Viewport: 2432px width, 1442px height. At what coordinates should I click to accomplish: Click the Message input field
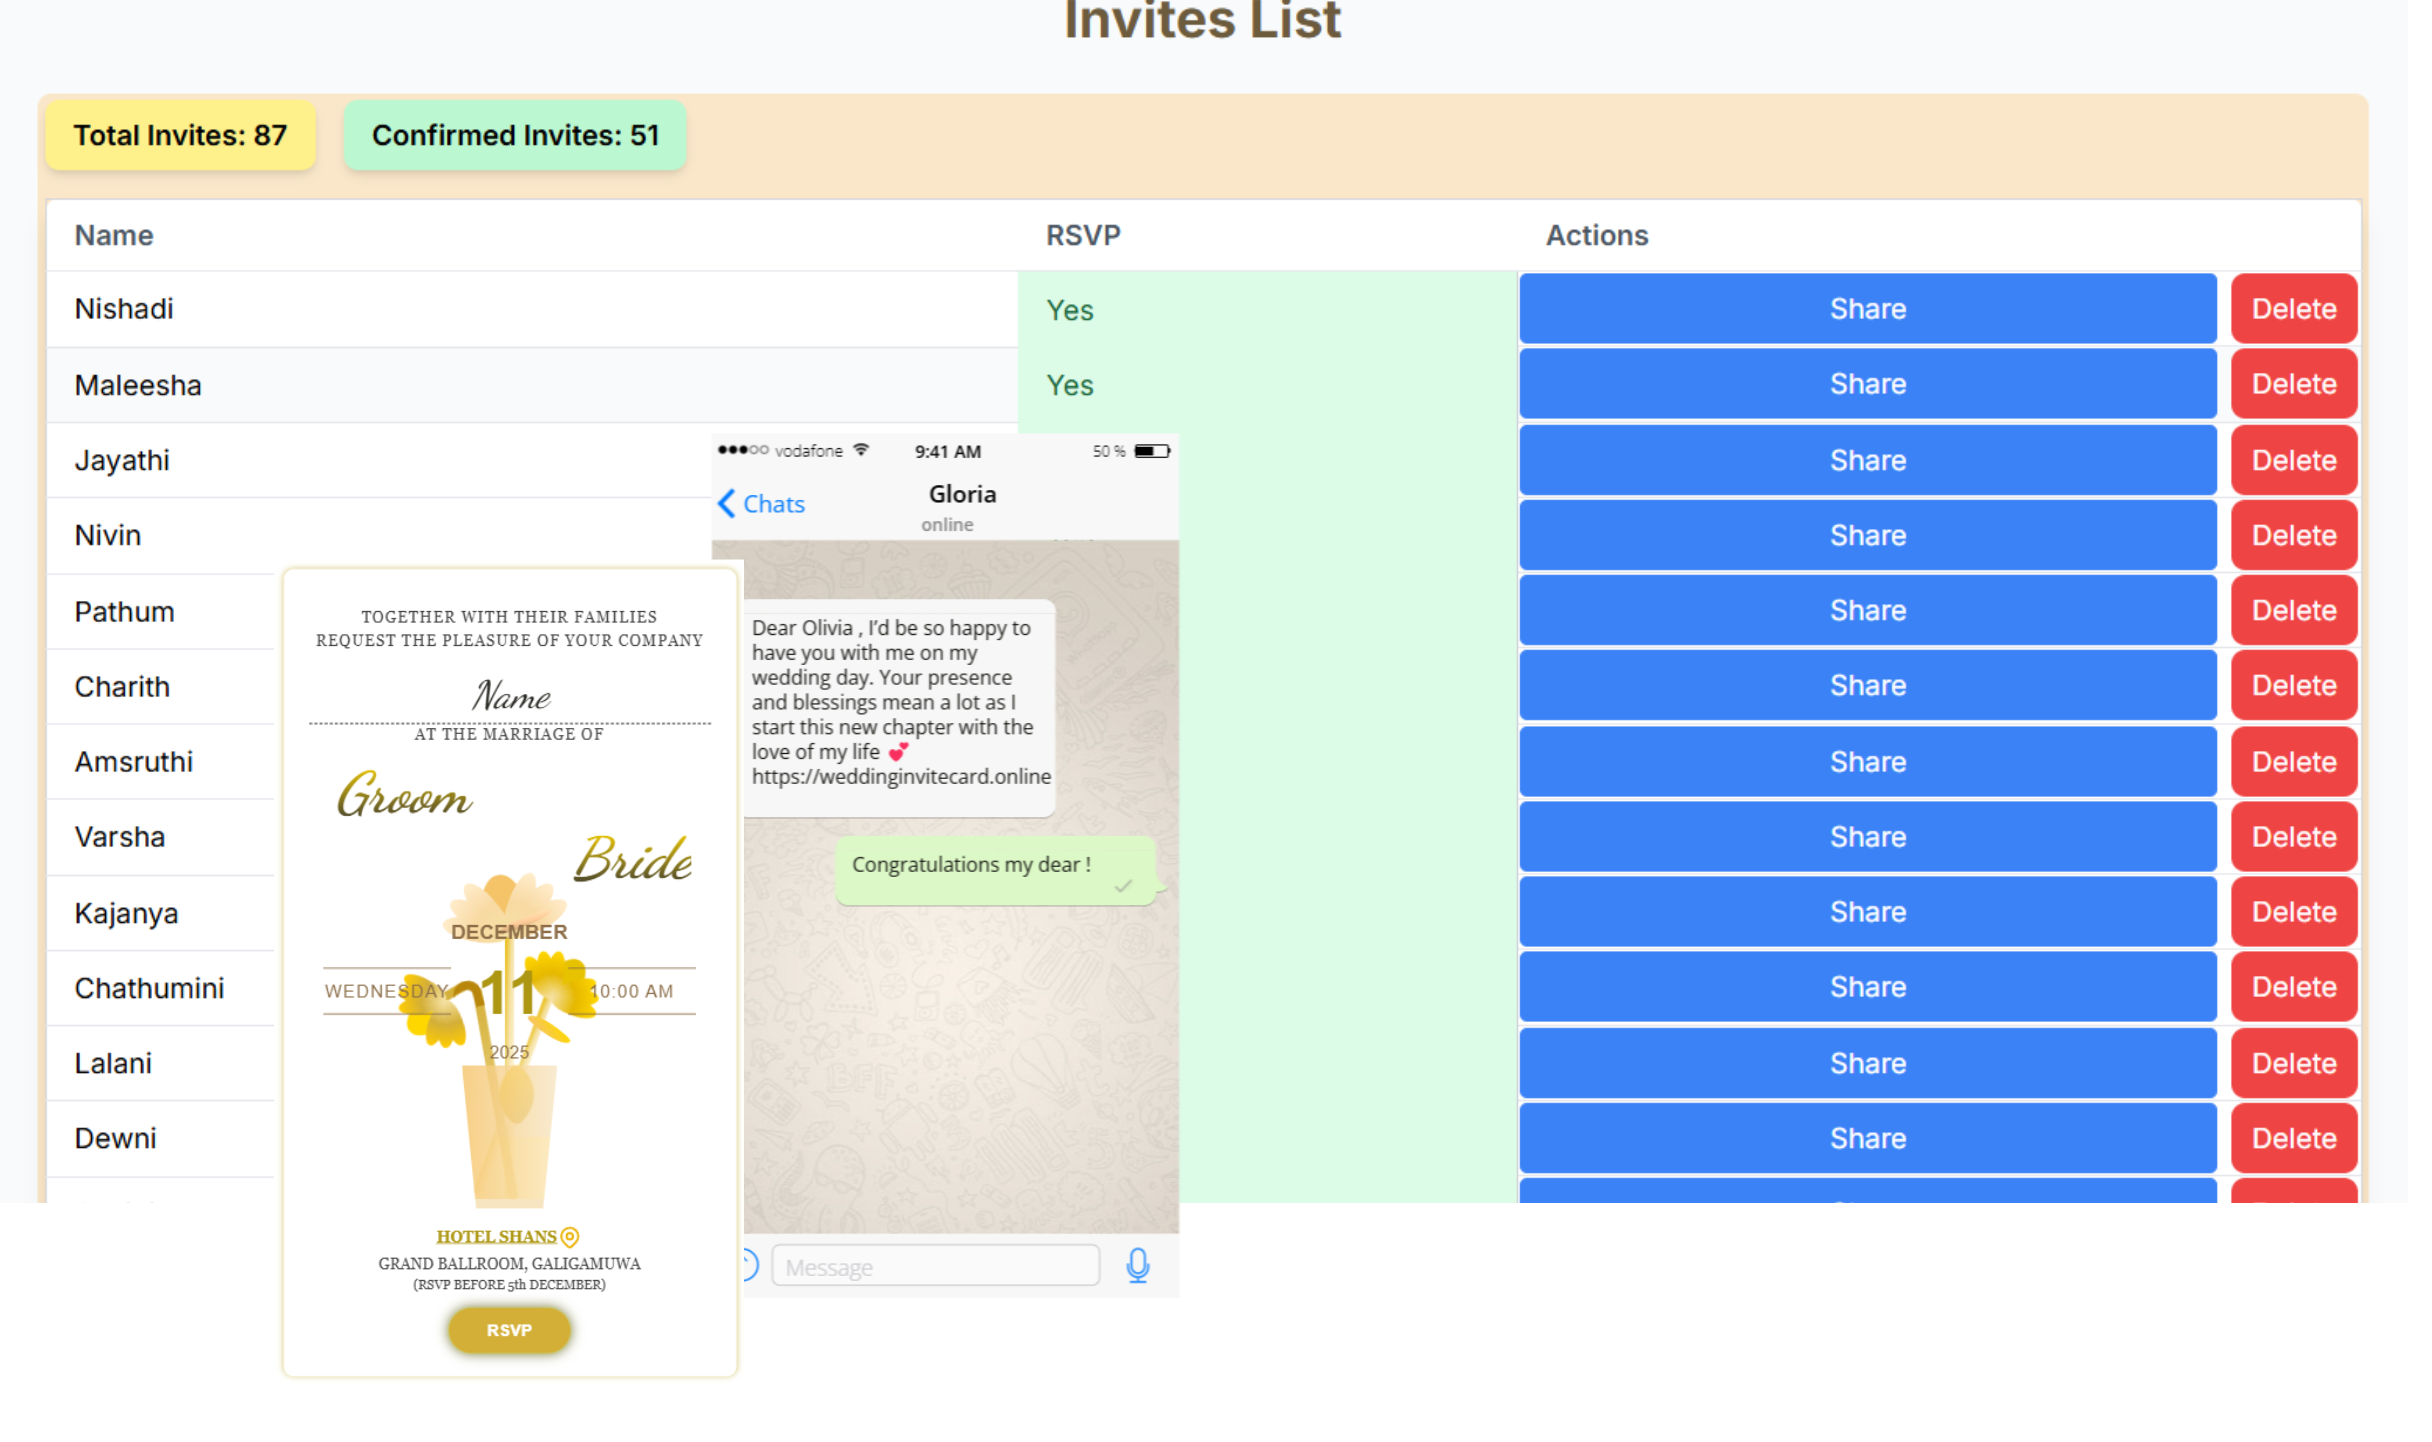(935, 1264)
